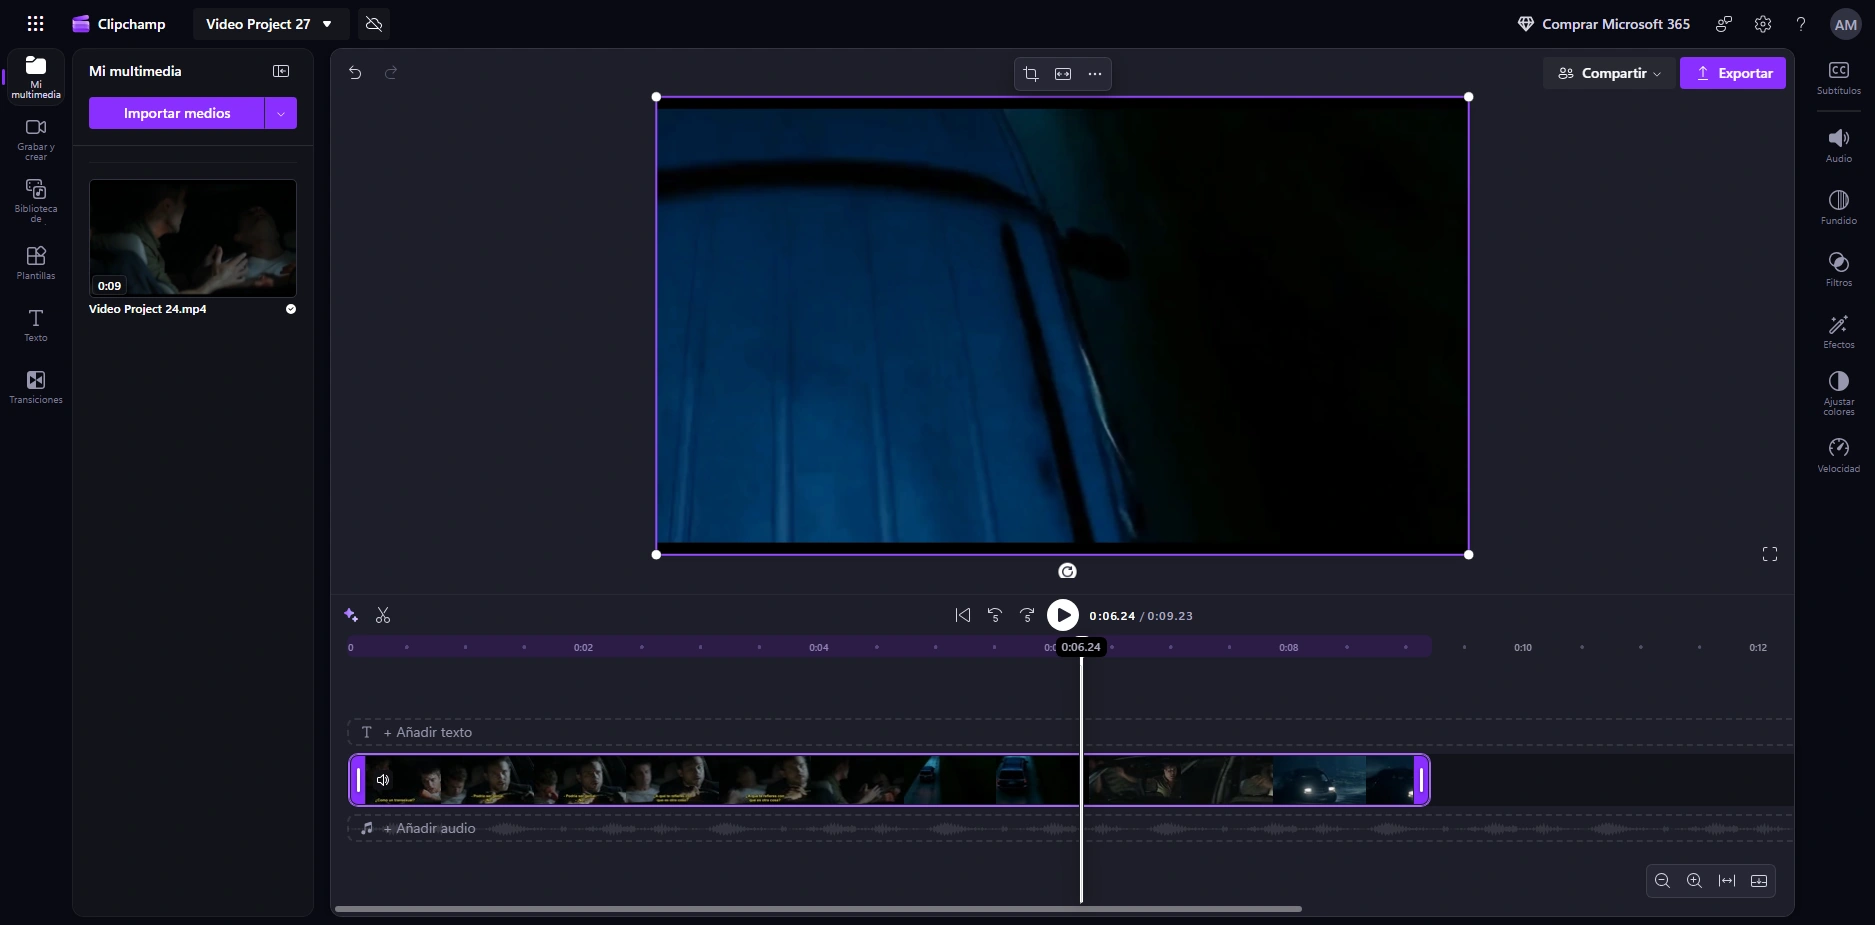
Task: Open the feedback and people icon
Action: (1724, 24)
